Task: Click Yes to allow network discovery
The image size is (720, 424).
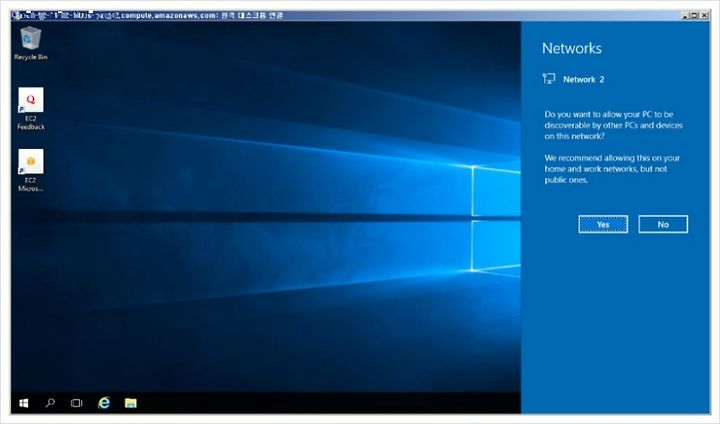Action: pyautogui.click(x=603, y=224)
